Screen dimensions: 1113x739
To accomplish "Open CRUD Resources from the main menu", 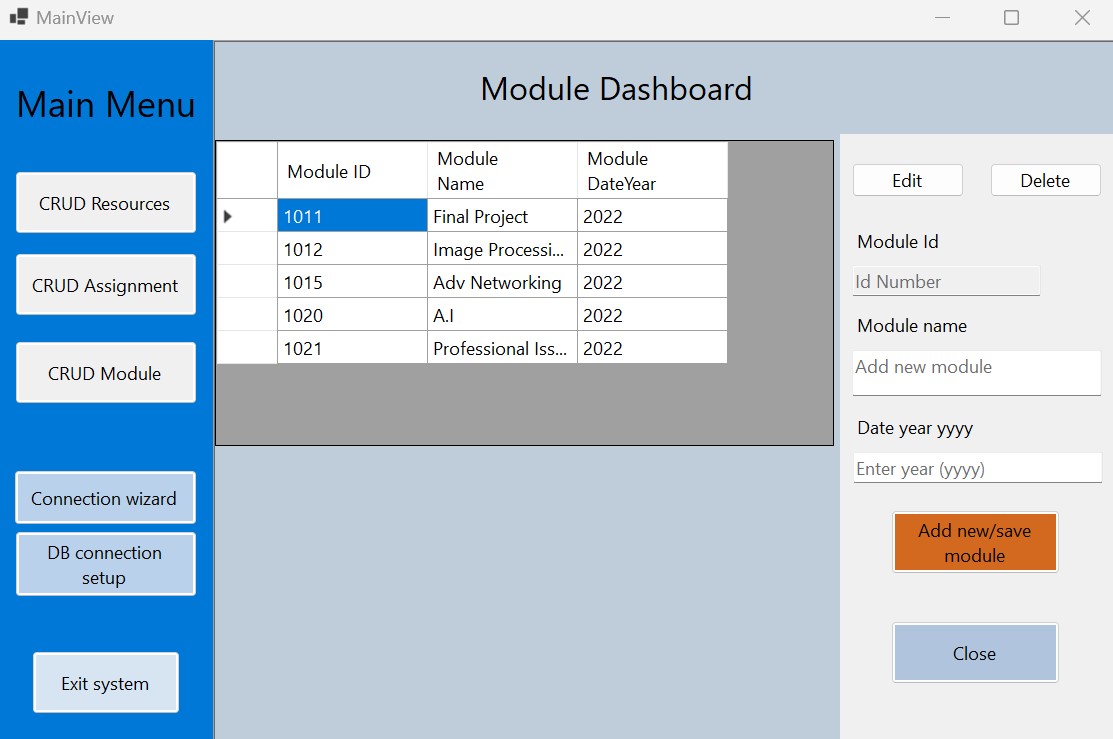I will coord(105,203).
